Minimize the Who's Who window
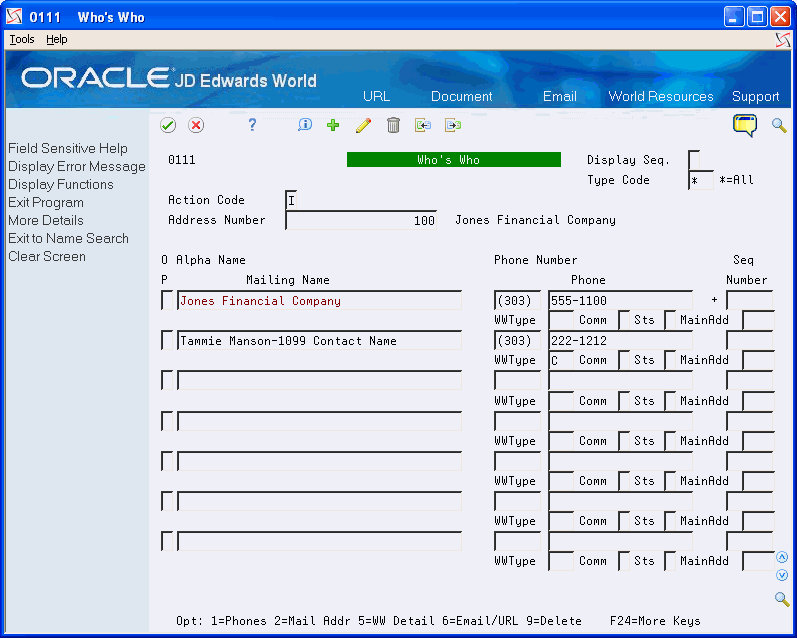This screenshot has height=638, width=797. click(732, 17)
